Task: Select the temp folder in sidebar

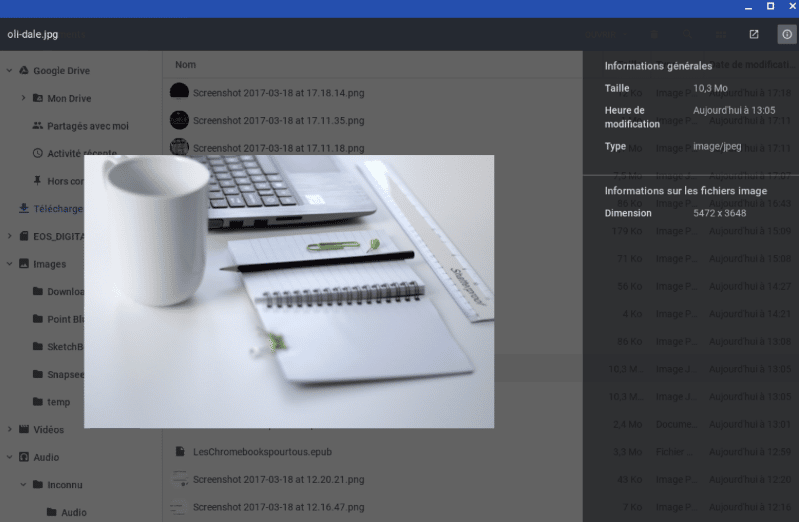Action: 58,402
